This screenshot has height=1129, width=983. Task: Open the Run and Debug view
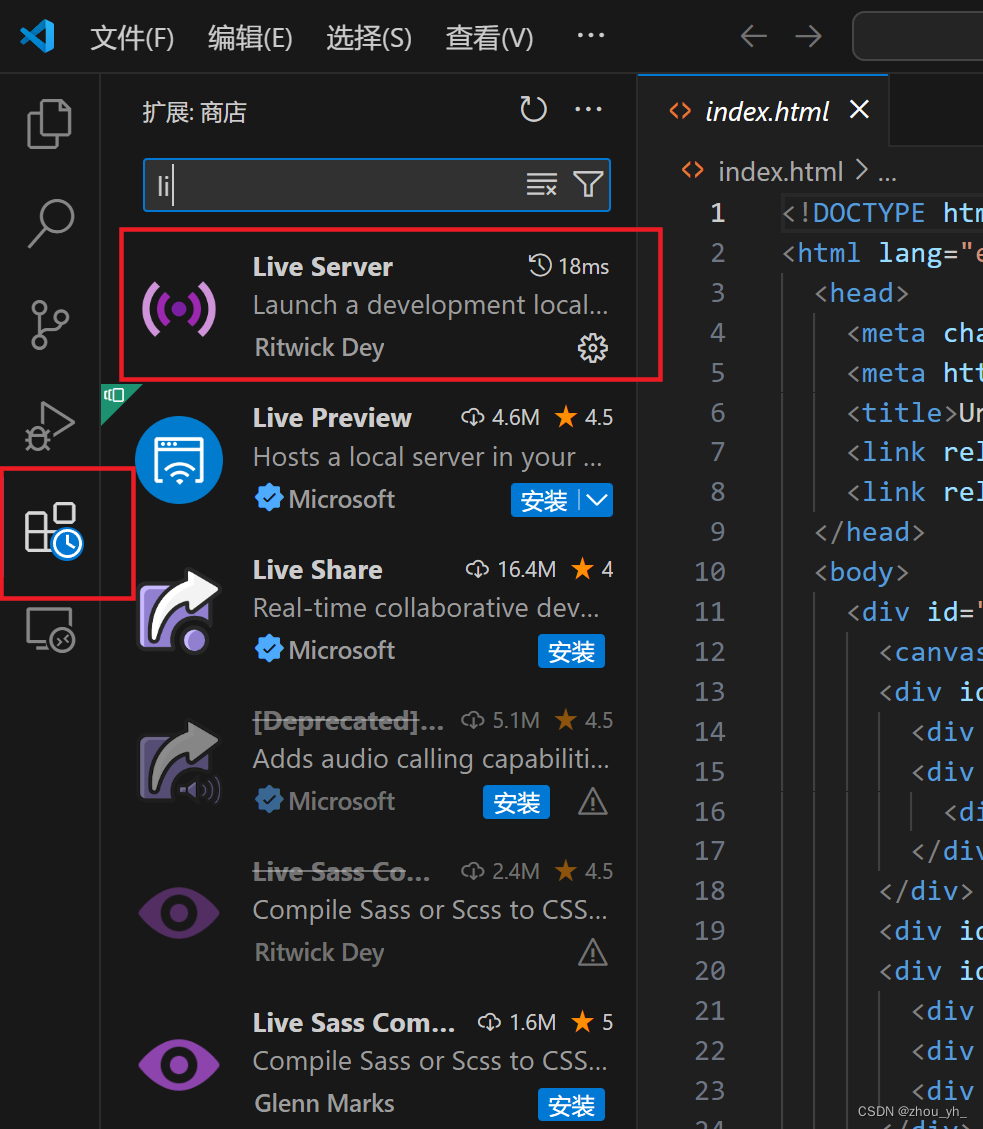(x=50, y=426)
